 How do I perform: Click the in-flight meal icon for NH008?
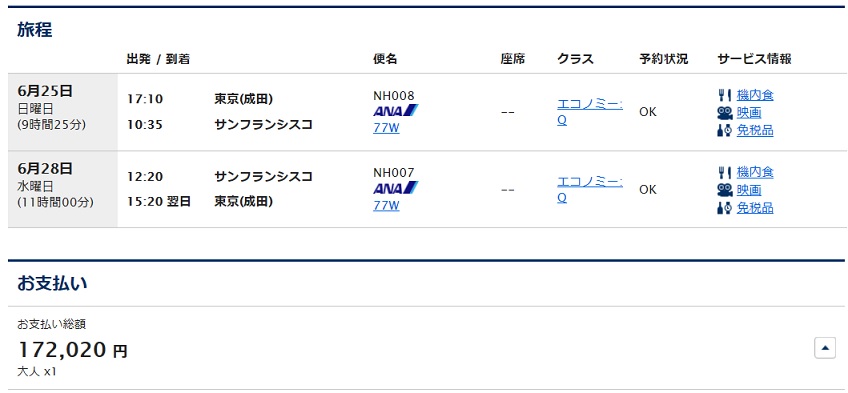pos(724,96)
